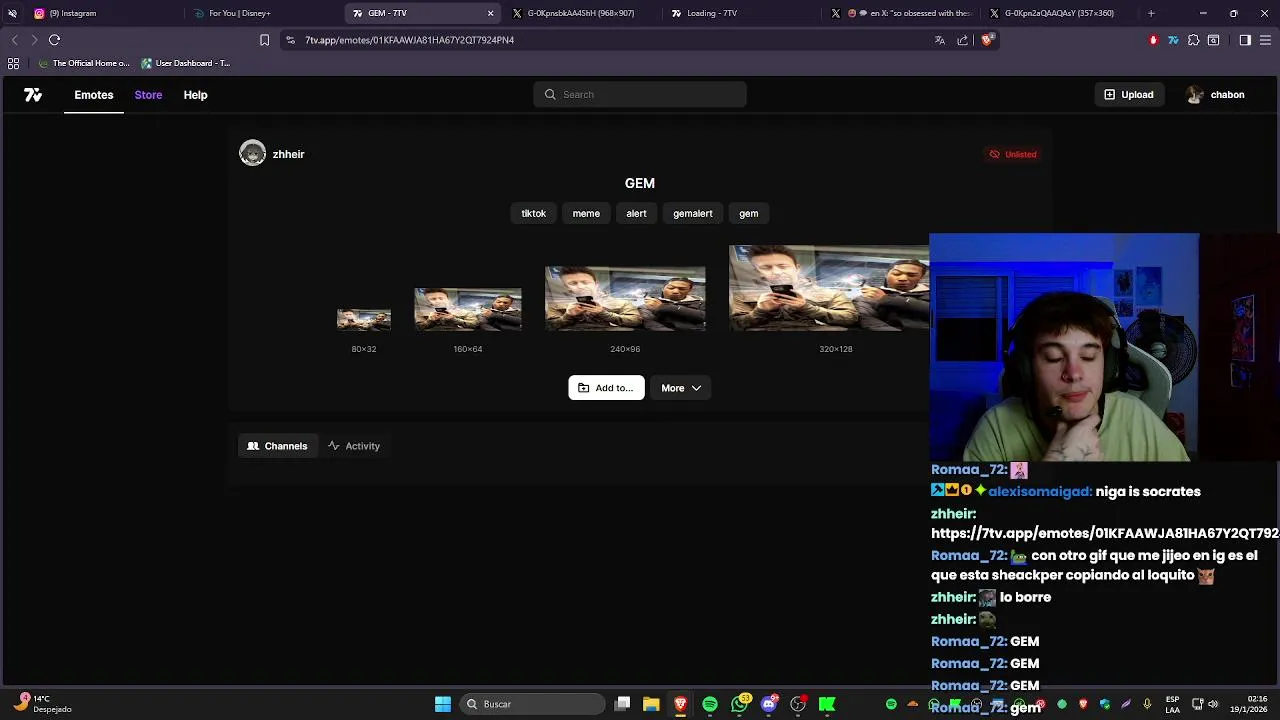Close the GEM - 7TV browser tab
Screen dimensions: 1280x720
(490, 13)
